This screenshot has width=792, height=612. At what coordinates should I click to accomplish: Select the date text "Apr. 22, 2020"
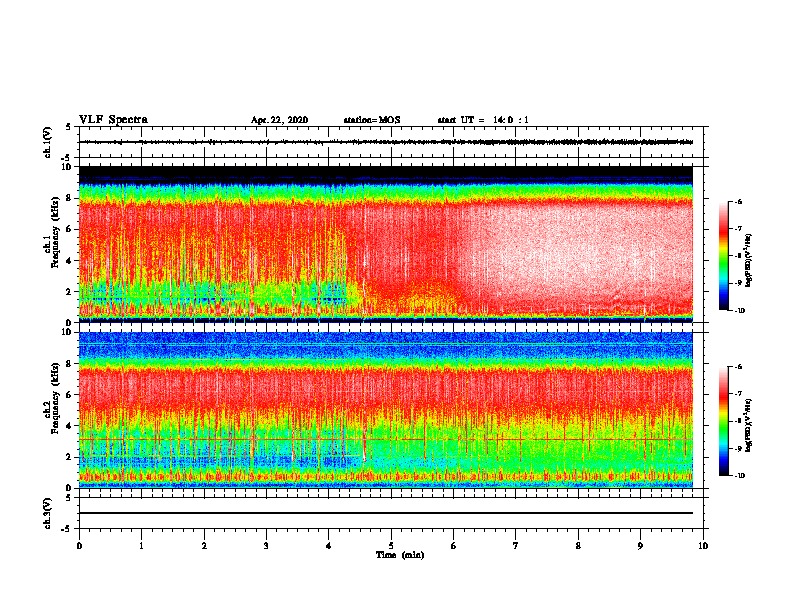click(x=279, y=120)
